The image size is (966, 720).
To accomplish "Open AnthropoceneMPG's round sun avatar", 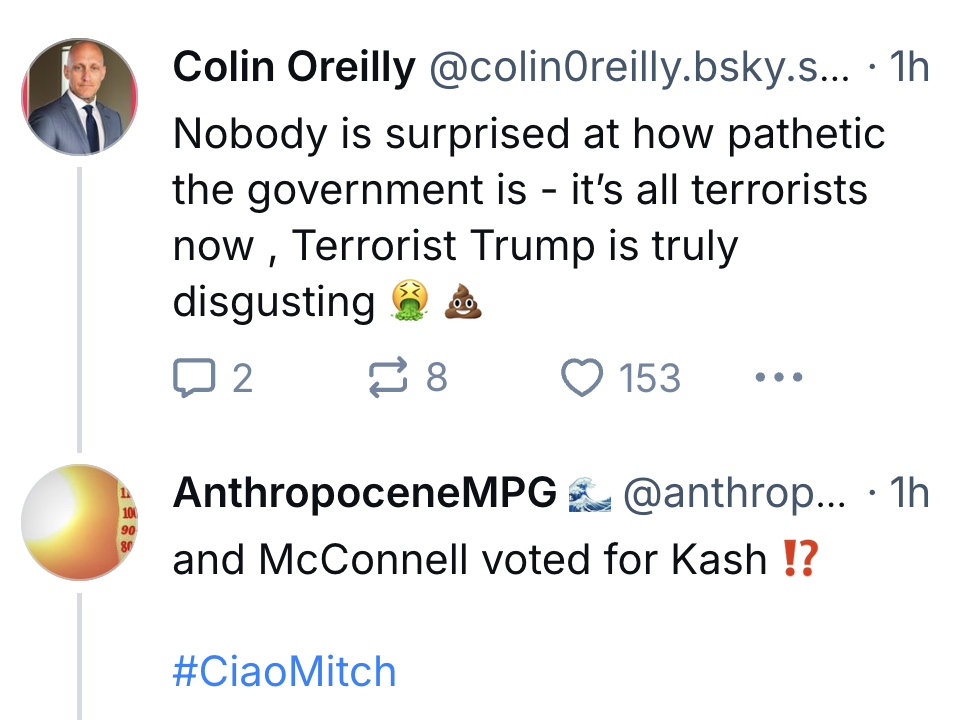I will (x=79, y=522).
